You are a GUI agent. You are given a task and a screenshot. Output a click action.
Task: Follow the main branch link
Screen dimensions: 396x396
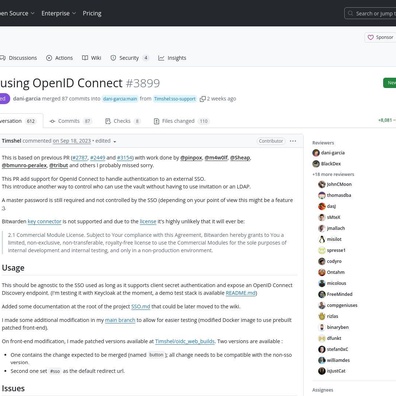coord(120,320)
